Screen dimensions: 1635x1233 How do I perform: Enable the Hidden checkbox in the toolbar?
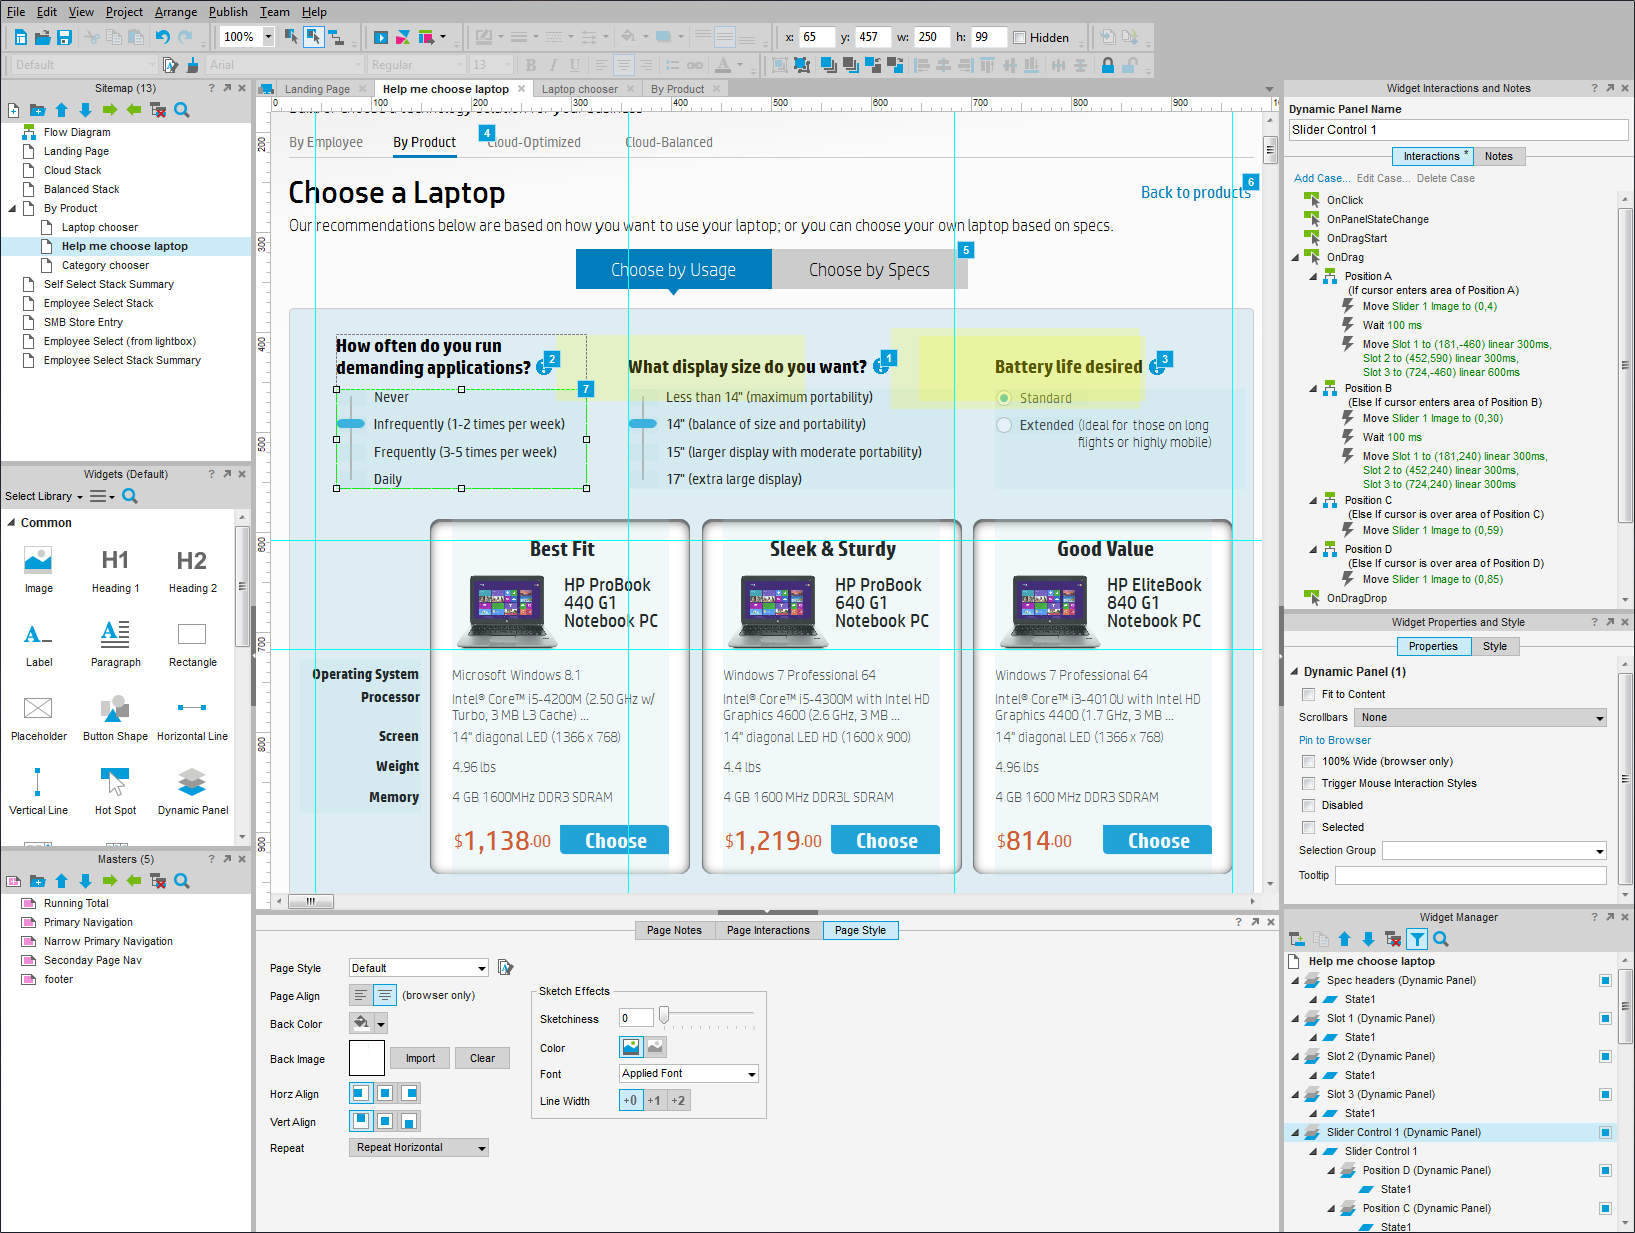(x=1018, y=37)
